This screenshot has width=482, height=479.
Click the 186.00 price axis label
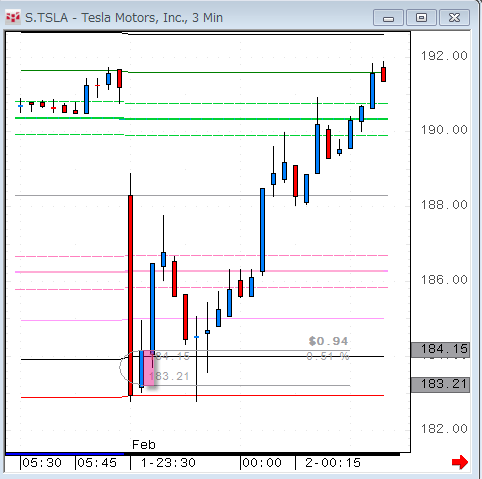pyautogui.click(x=444, y=279)
